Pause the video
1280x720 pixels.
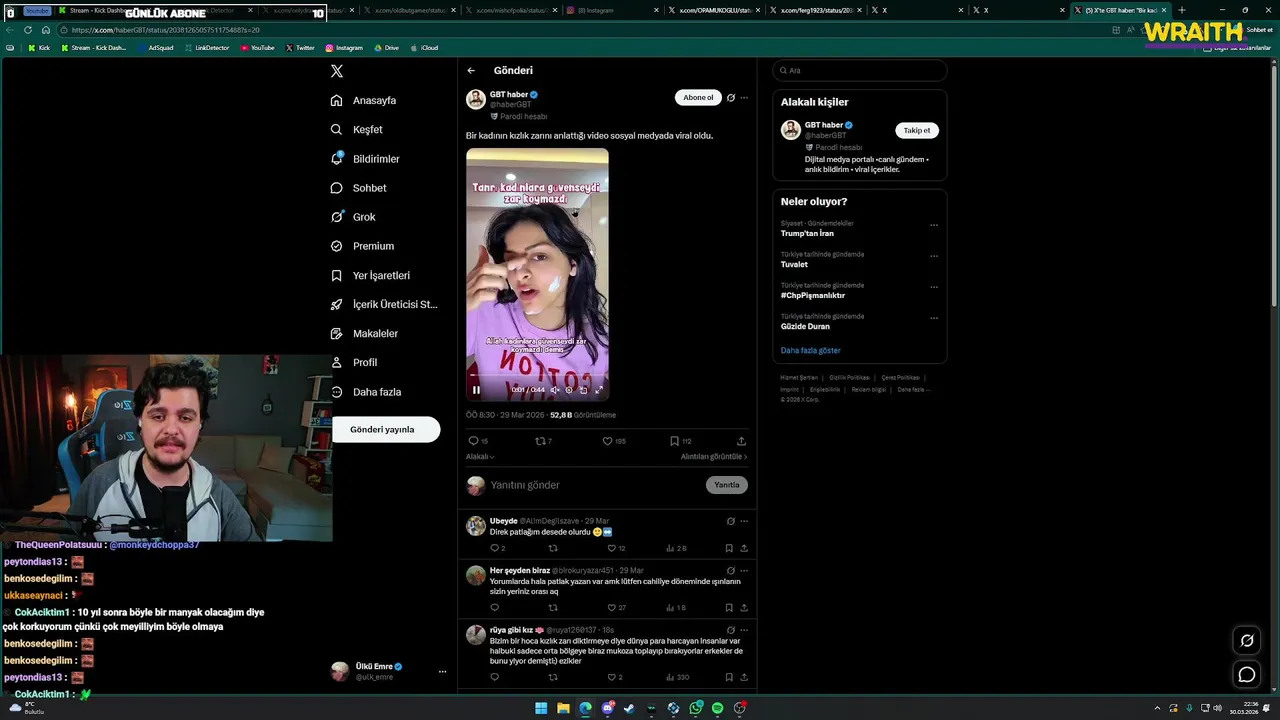point(476,390)
